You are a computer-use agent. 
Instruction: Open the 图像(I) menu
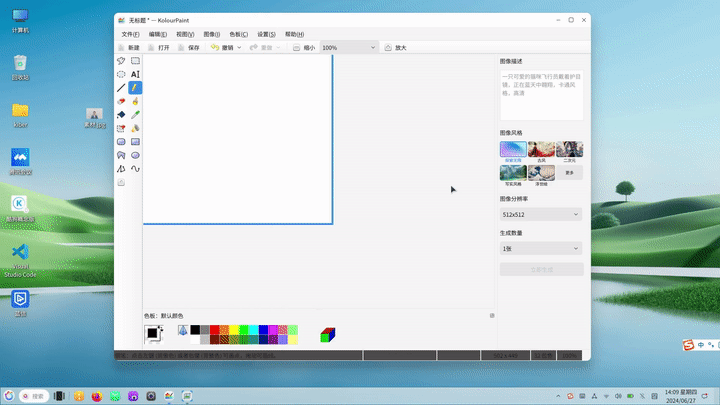coord(212,34)
